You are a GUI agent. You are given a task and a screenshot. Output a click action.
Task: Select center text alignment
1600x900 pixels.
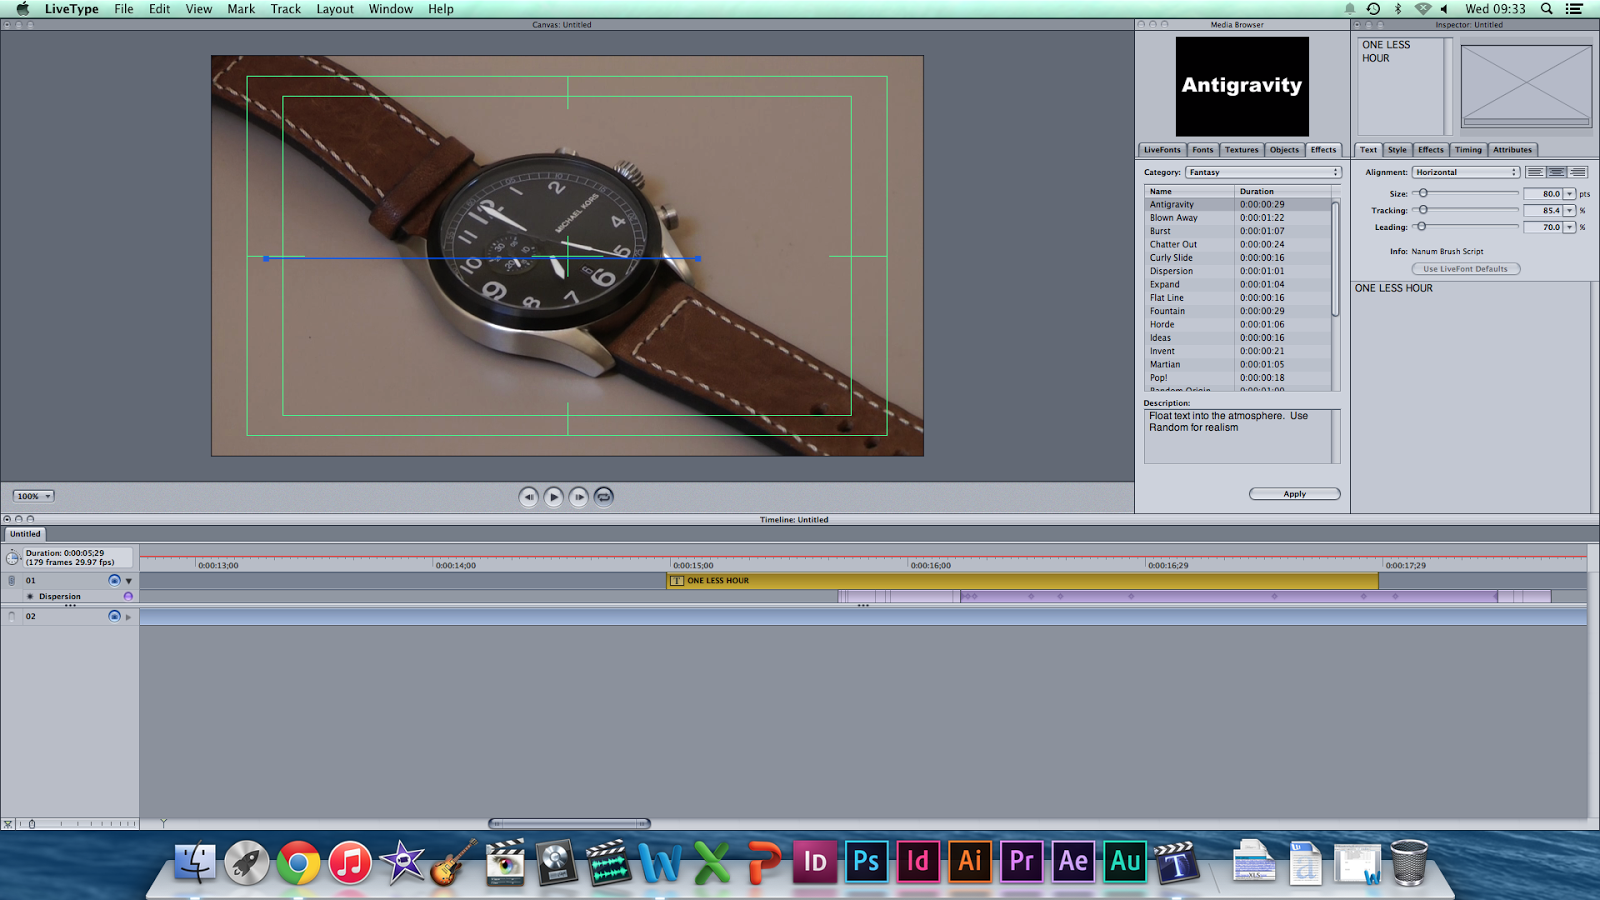click(1556, 172)
